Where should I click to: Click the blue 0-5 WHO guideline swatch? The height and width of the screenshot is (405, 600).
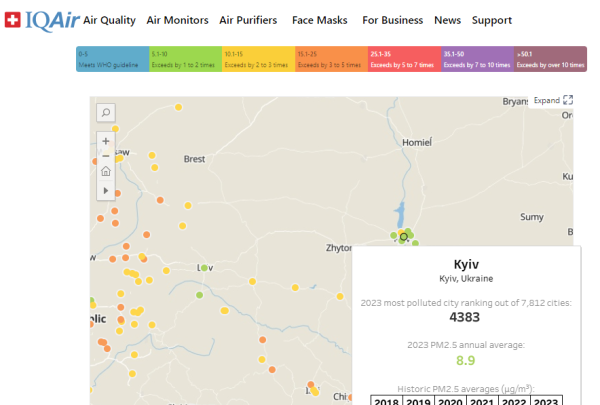(x=112, y=60)
